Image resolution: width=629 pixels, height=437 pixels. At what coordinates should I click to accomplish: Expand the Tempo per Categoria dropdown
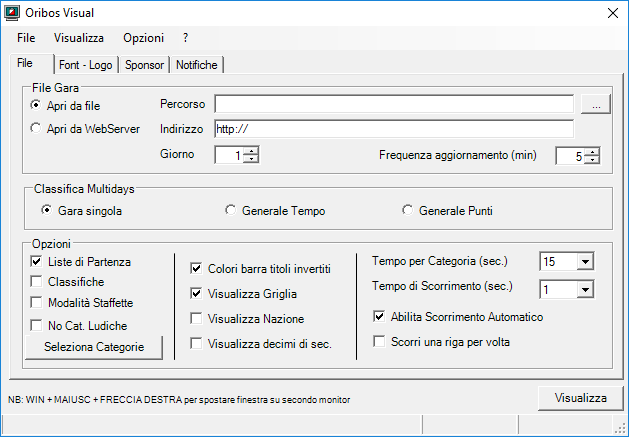(x=585, y=262)
